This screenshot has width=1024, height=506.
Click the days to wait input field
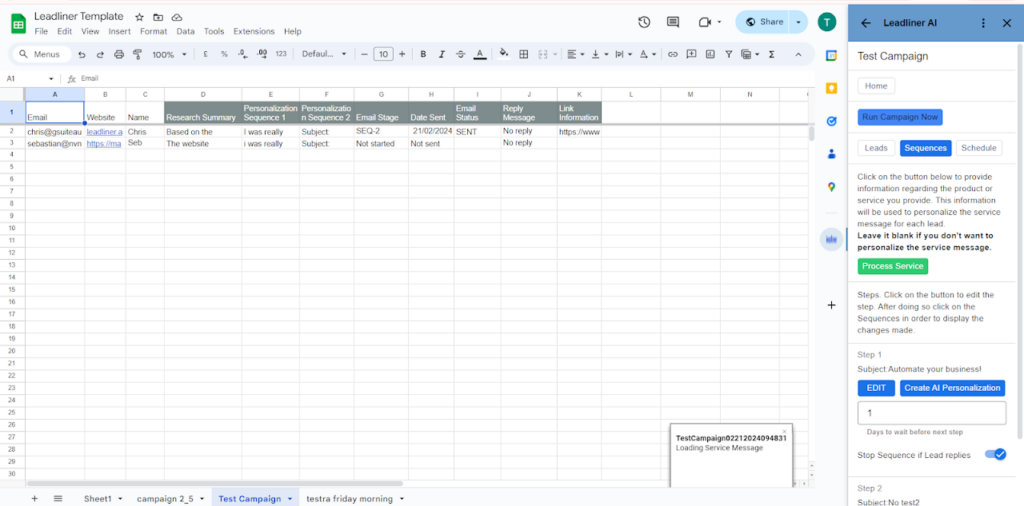point(932,413)
